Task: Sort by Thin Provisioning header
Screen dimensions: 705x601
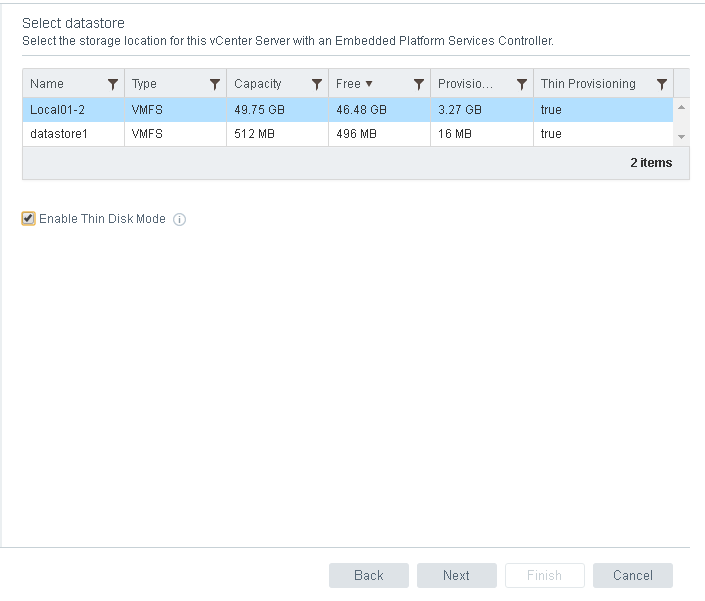Action: click(588, 85)
